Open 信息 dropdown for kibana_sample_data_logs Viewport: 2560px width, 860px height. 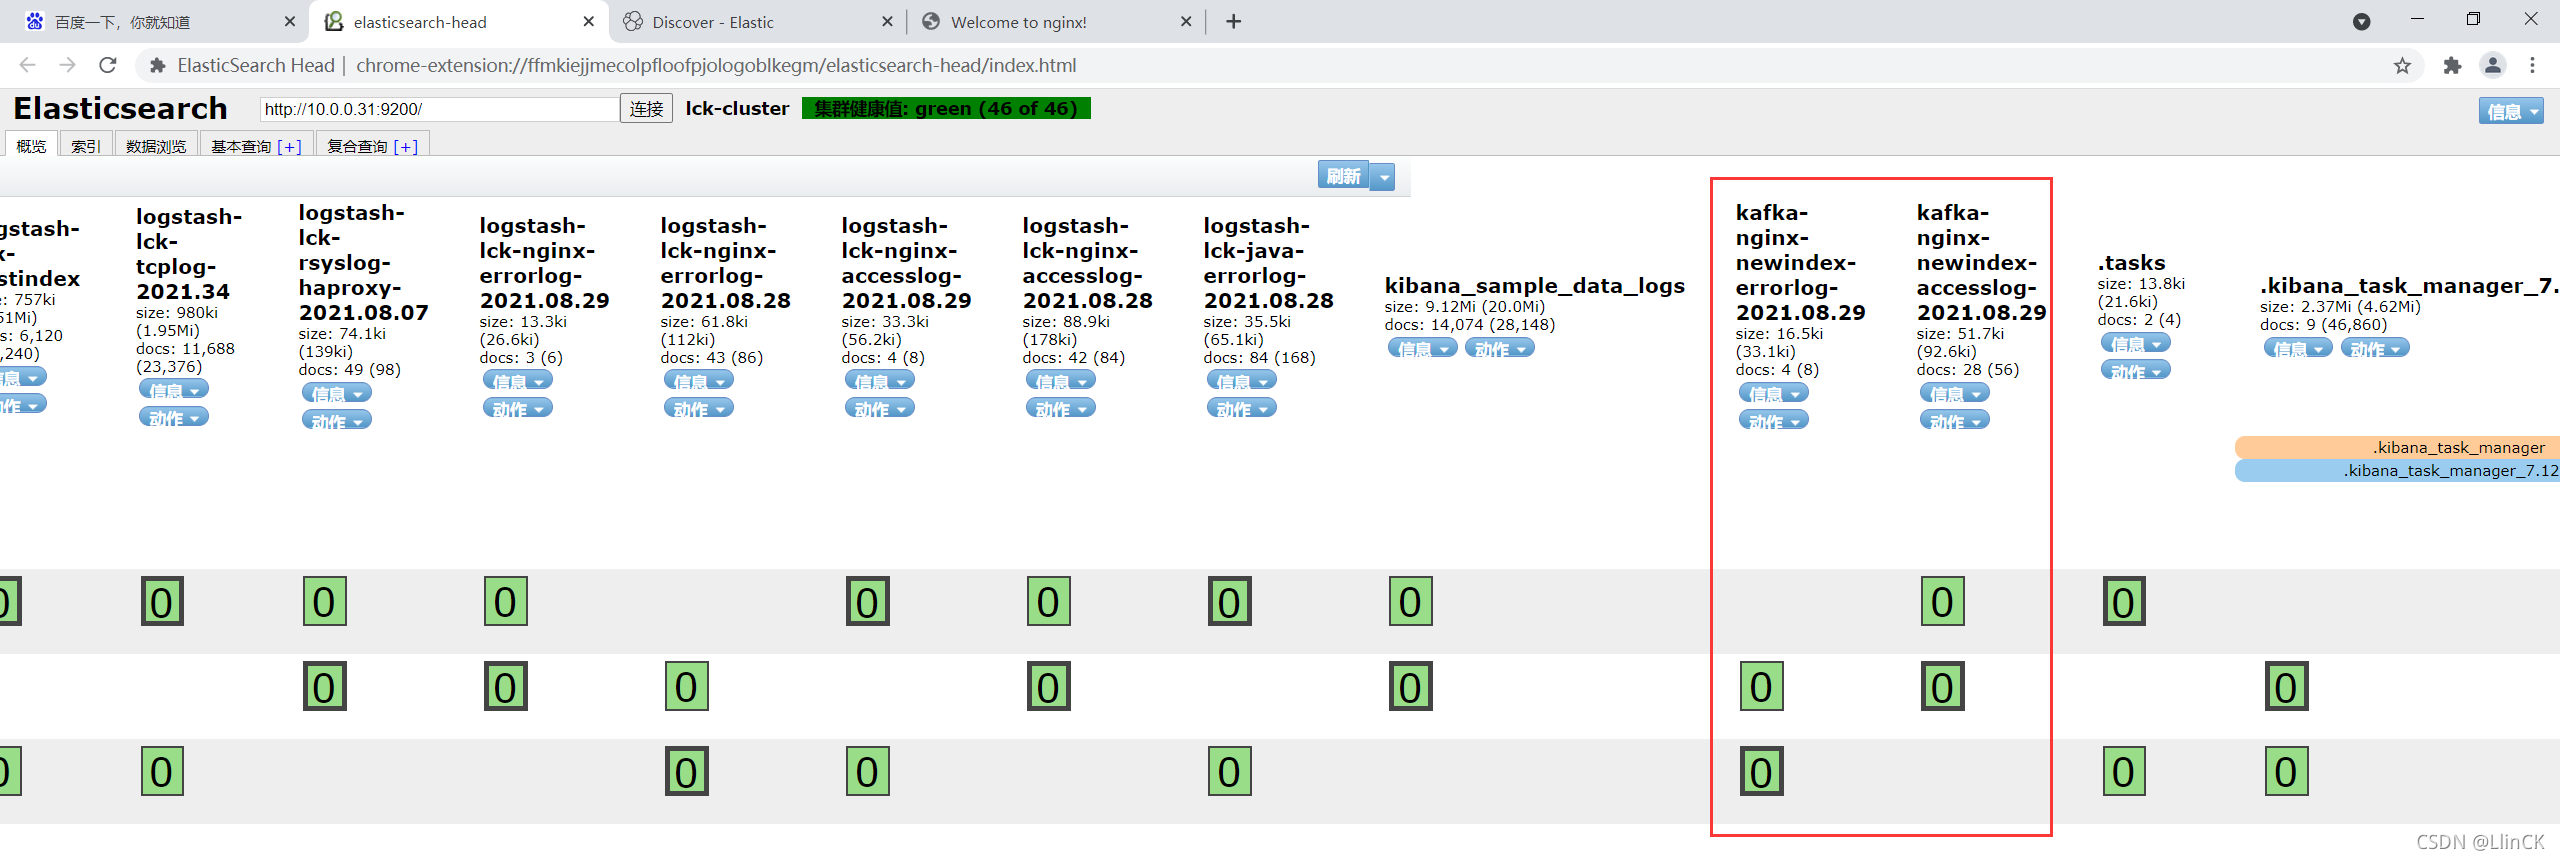(1423, 348)
